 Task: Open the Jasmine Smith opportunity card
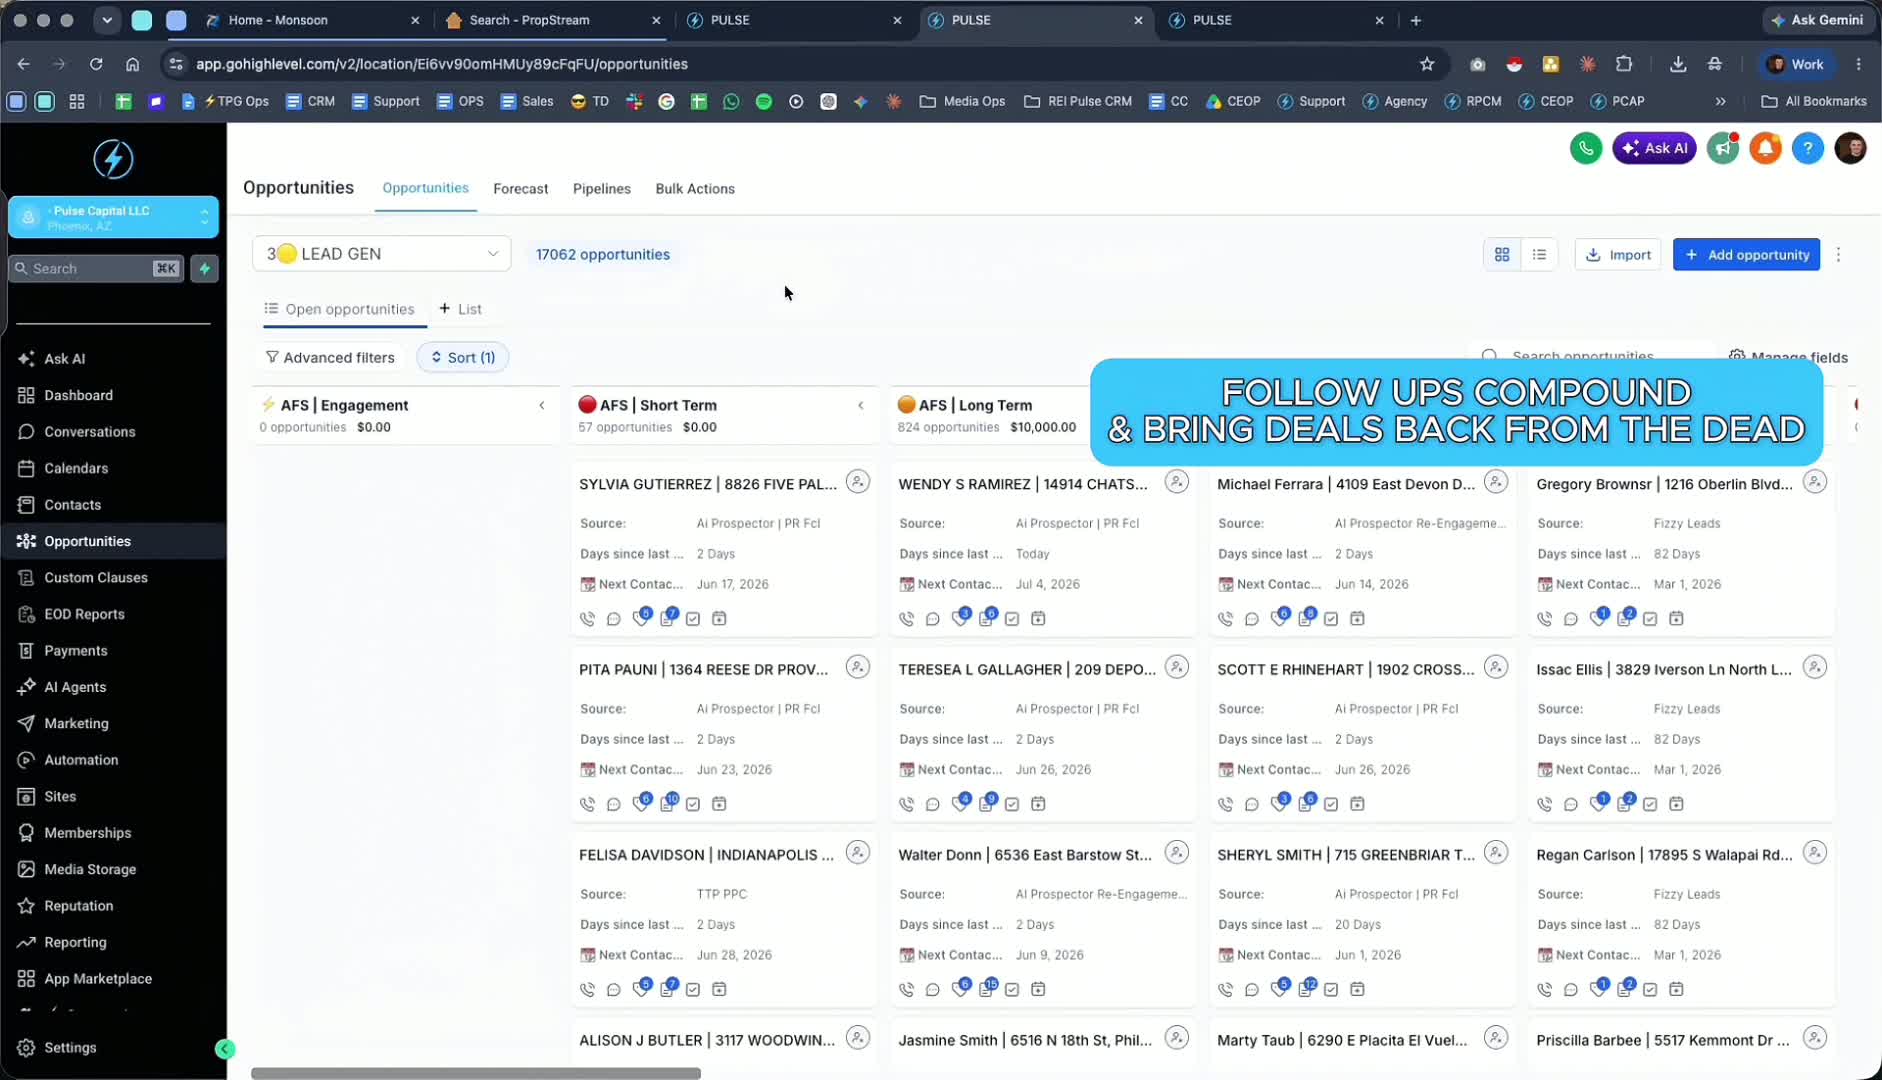(1025, 1040)
